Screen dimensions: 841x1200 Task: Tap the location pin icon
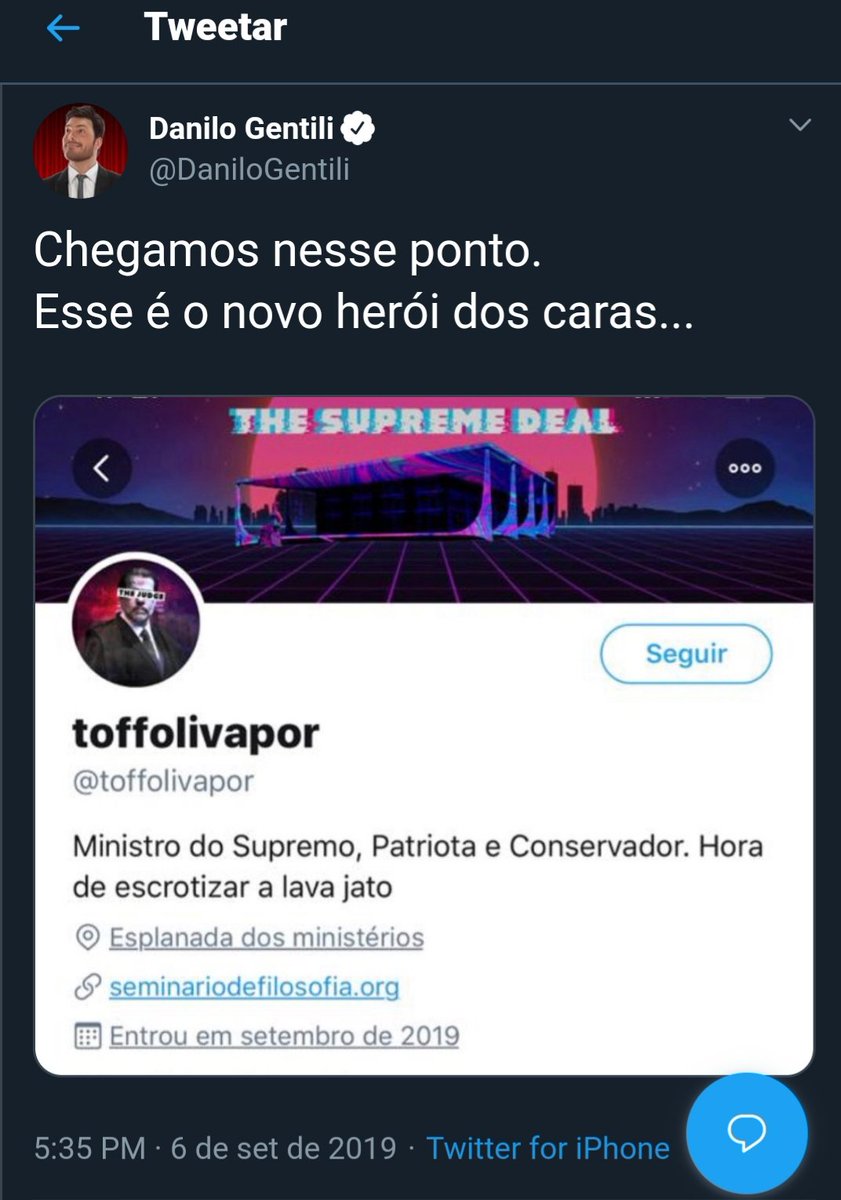coord(88,938)
